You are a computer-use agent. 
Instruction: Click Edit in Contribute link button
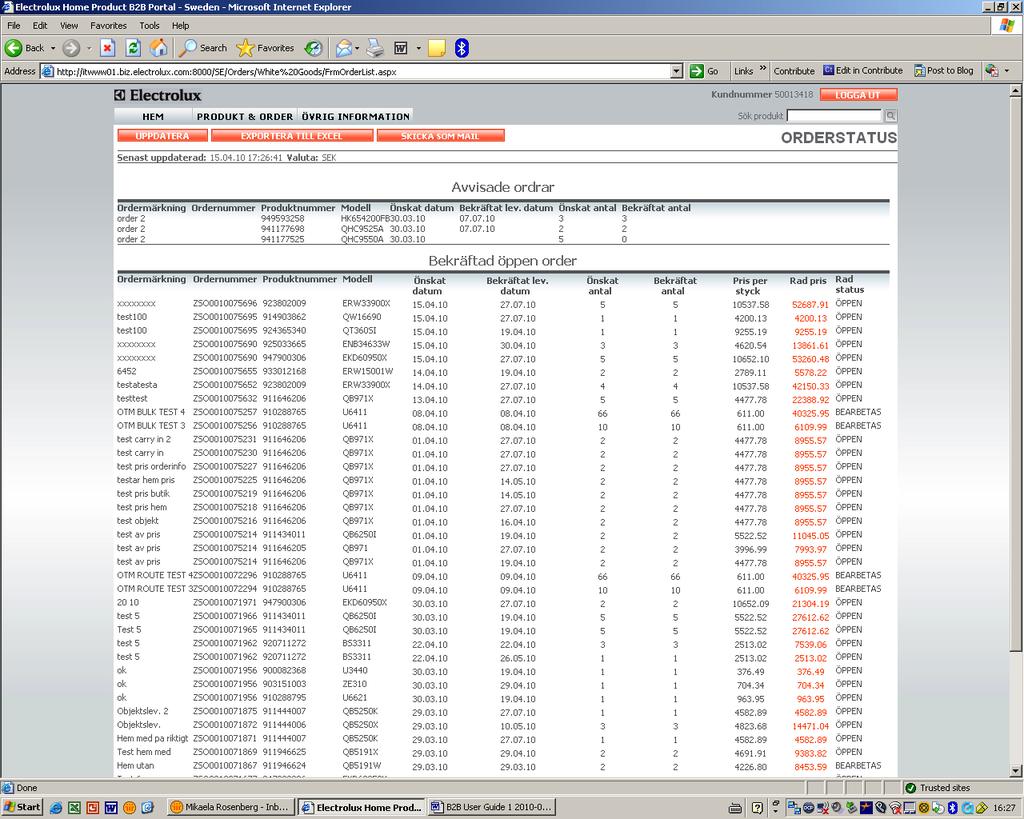[862, 71]
